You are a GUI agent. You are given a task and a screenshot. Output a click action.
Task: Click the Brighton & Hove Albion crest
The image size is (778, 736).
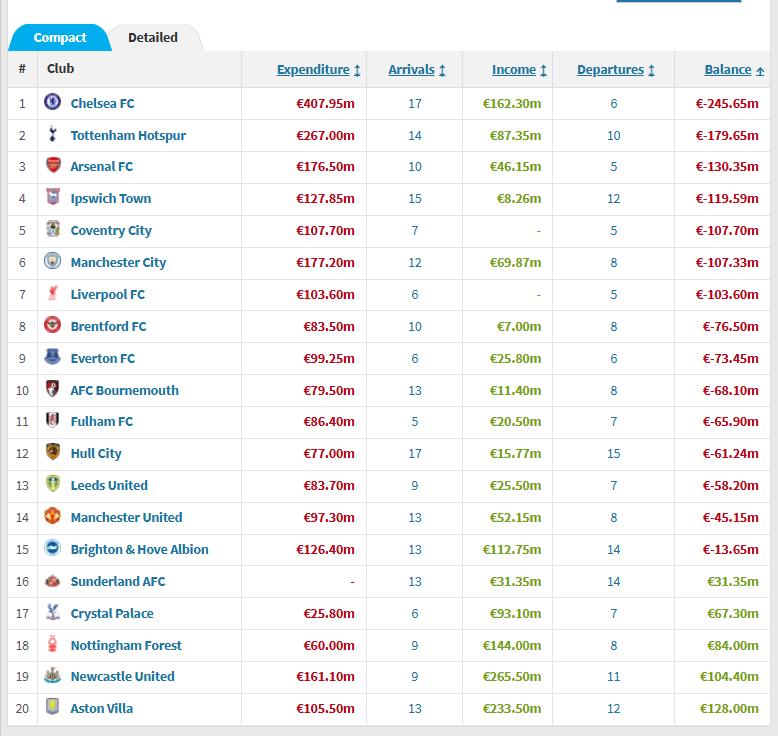pyautogui.click(x=52, y=548)
